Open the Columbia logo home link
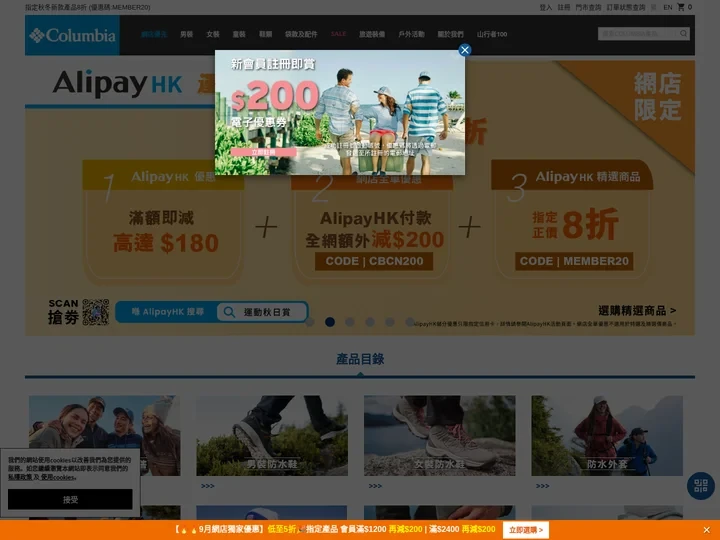 [73, 35]
